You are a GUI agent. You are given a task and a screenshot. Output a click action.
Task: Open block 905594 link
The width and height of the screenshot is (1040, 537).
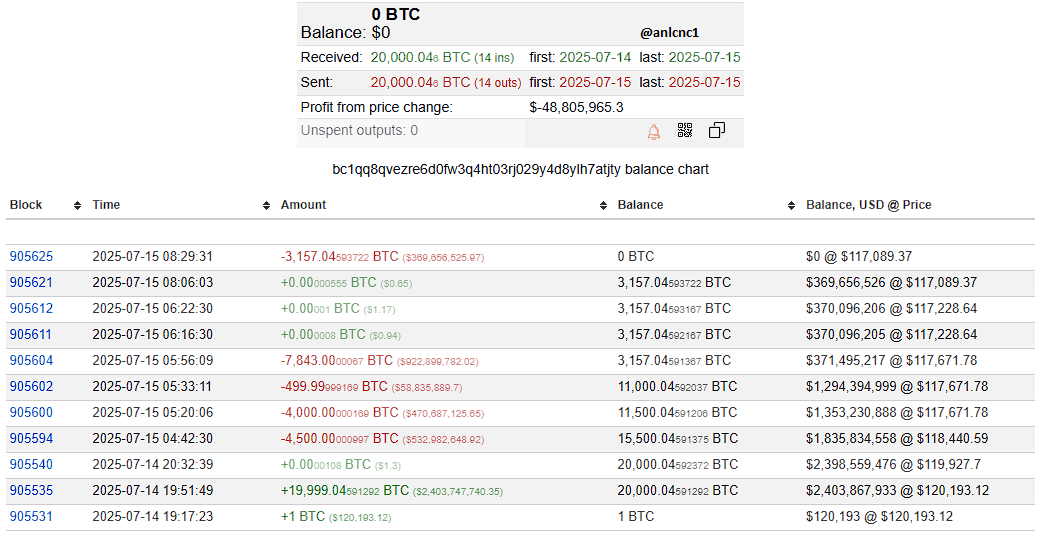[31, 439]
